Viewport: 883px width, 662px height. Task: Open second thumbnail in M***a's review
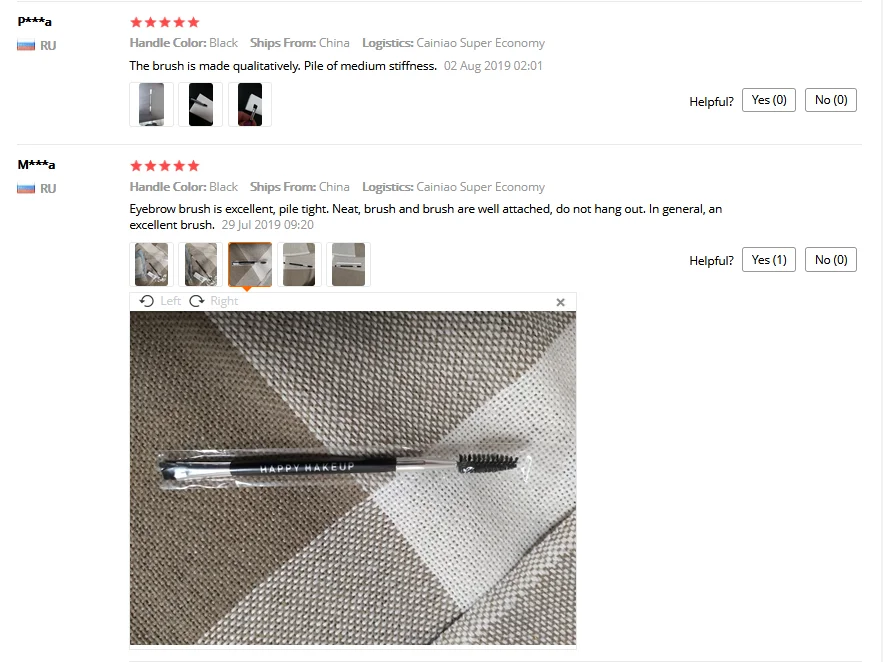(200, 265)
